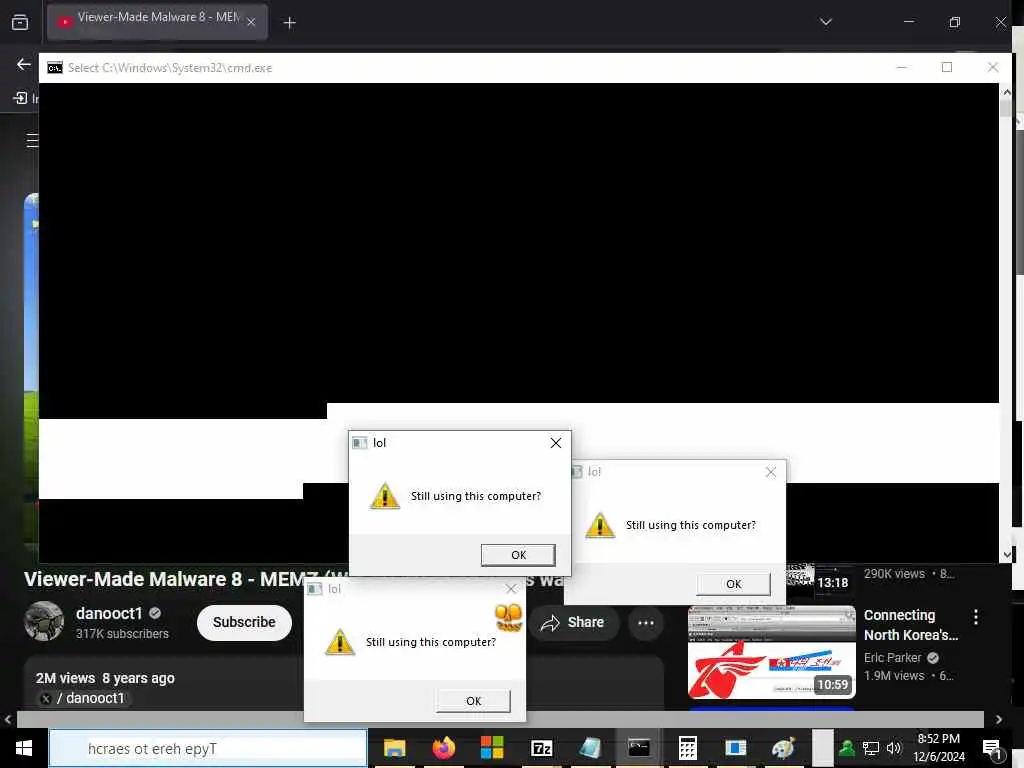
Task: Click the Show Desktop taskbar highlight
Action: 822,748
